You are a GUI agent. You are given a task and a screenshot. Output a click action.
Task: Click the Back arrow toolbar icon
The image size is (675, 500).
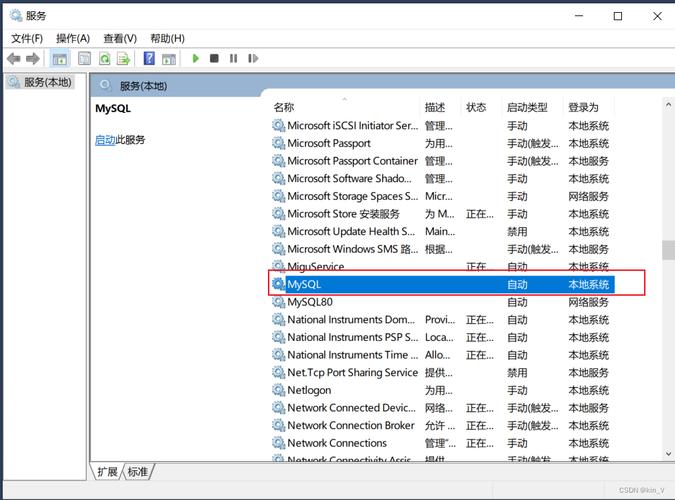[14, 59]
